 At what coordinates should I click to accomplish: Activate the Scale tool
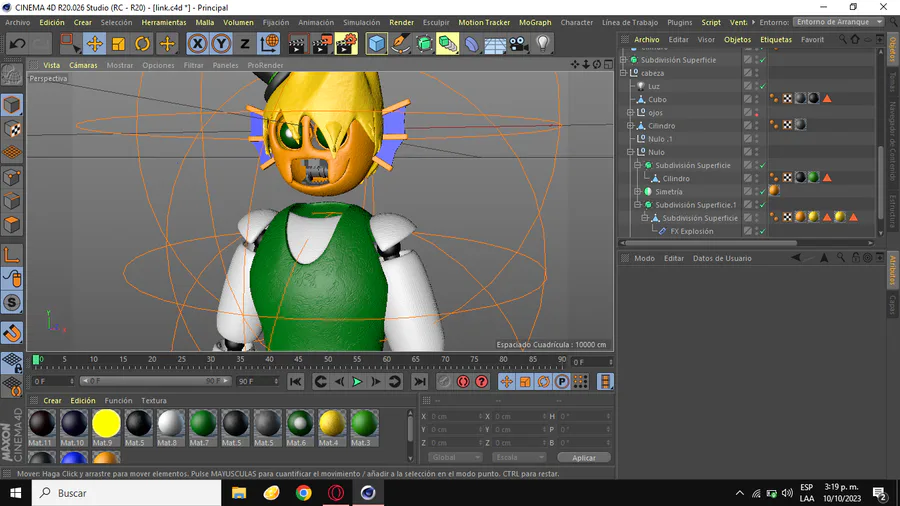(118, 44)
